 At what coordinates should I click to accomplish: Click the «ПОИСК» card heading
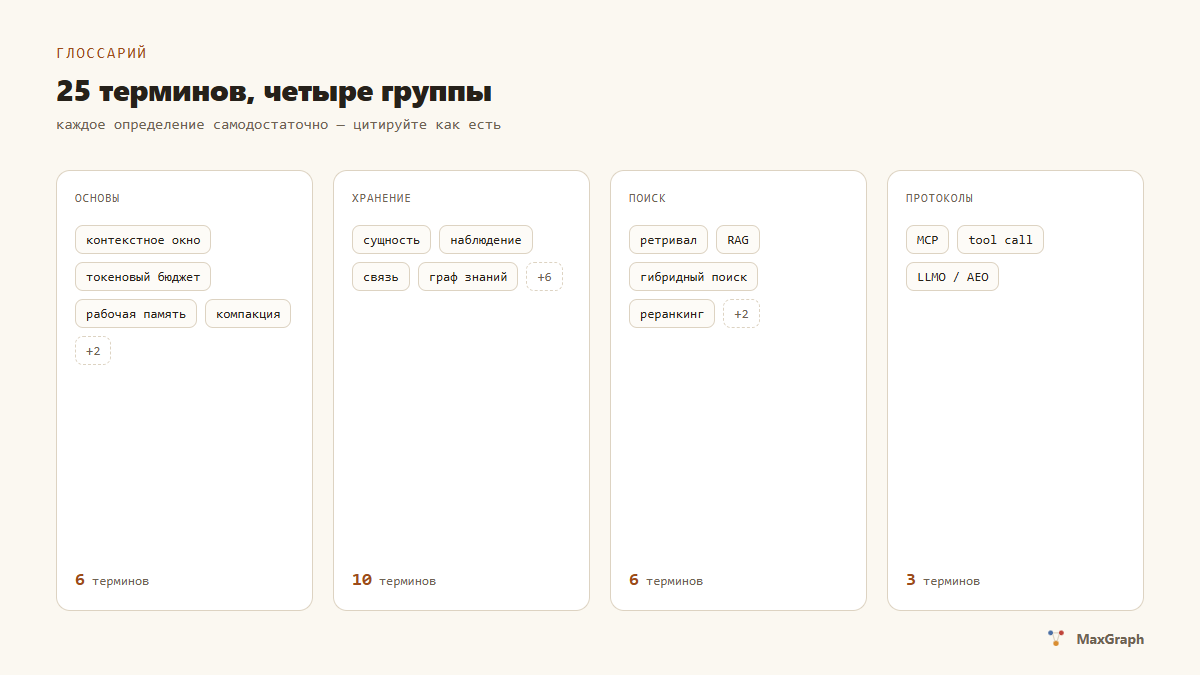coord(647,199)
